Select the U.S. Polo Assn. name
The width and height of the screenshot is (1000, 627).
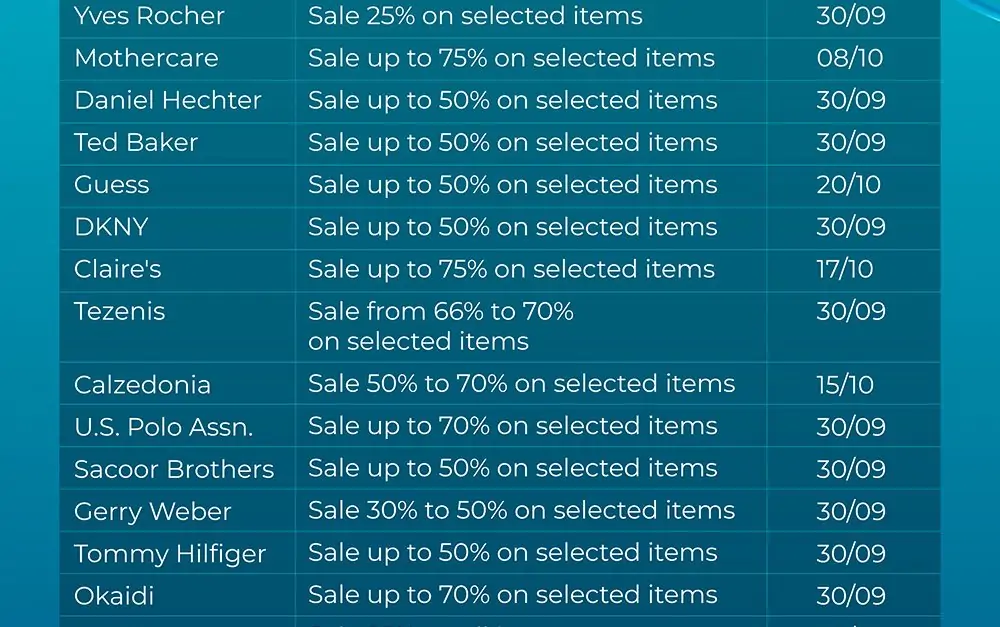tap(163, 427)
